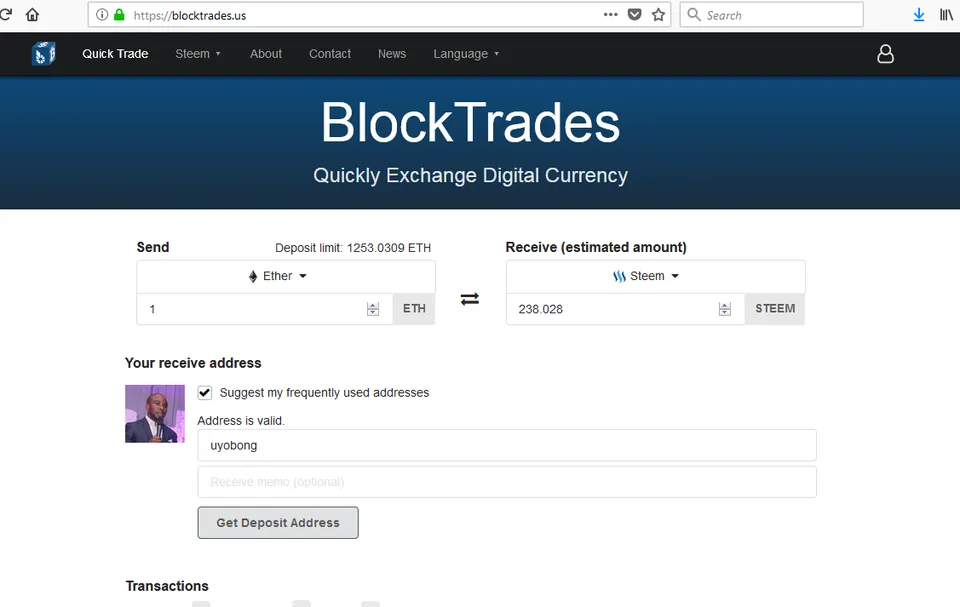The width and height of the screenshot is (960, 607).
Task: Click the Your receive address heading
Action: pos(193,363)
